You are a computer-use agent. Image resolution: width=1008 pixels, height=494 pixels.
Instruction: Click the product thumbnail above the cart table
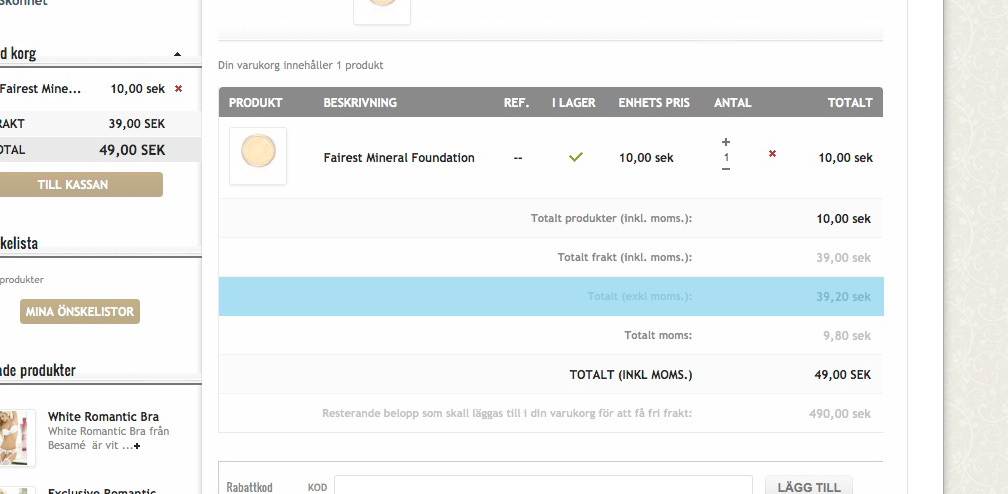[x=382, y=10]
